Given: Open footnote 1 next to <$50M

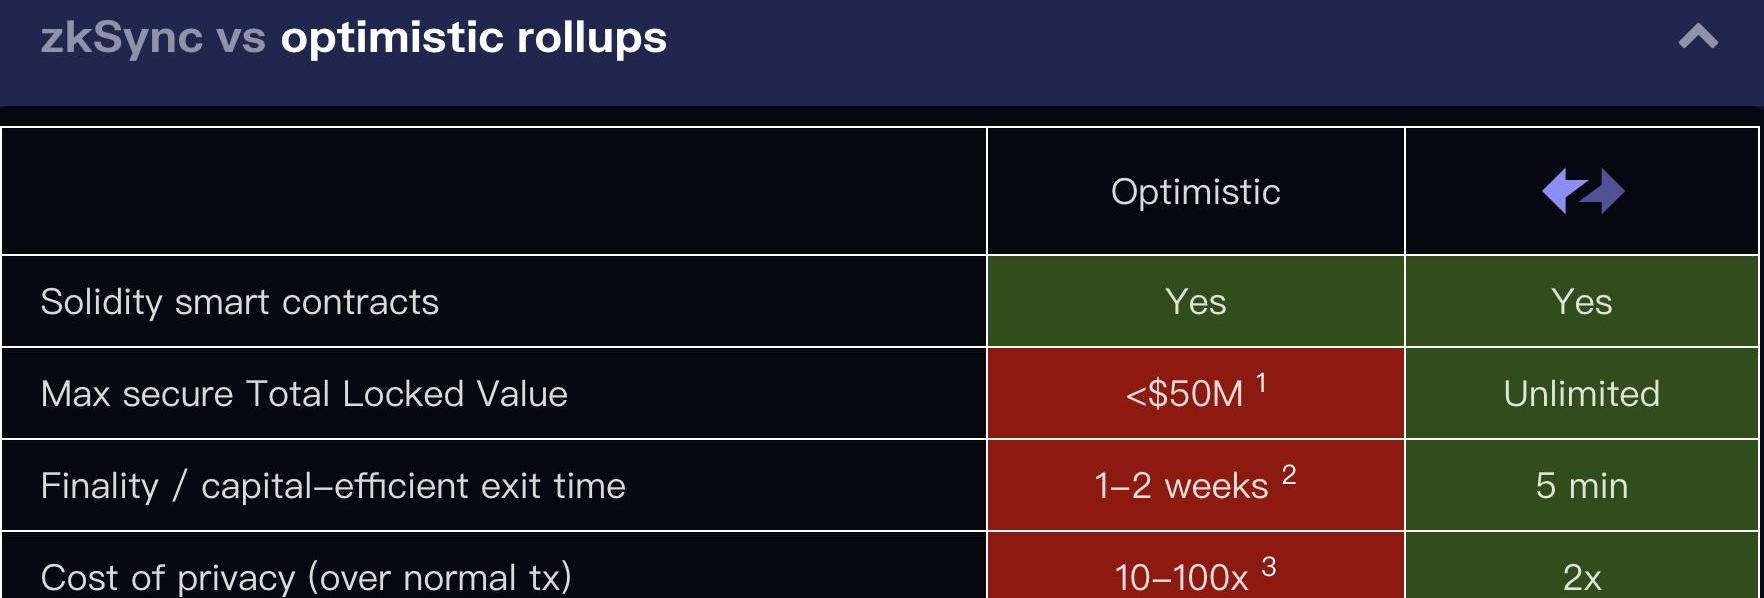Looking at the screenshot, I should (x=1261, y=382).
